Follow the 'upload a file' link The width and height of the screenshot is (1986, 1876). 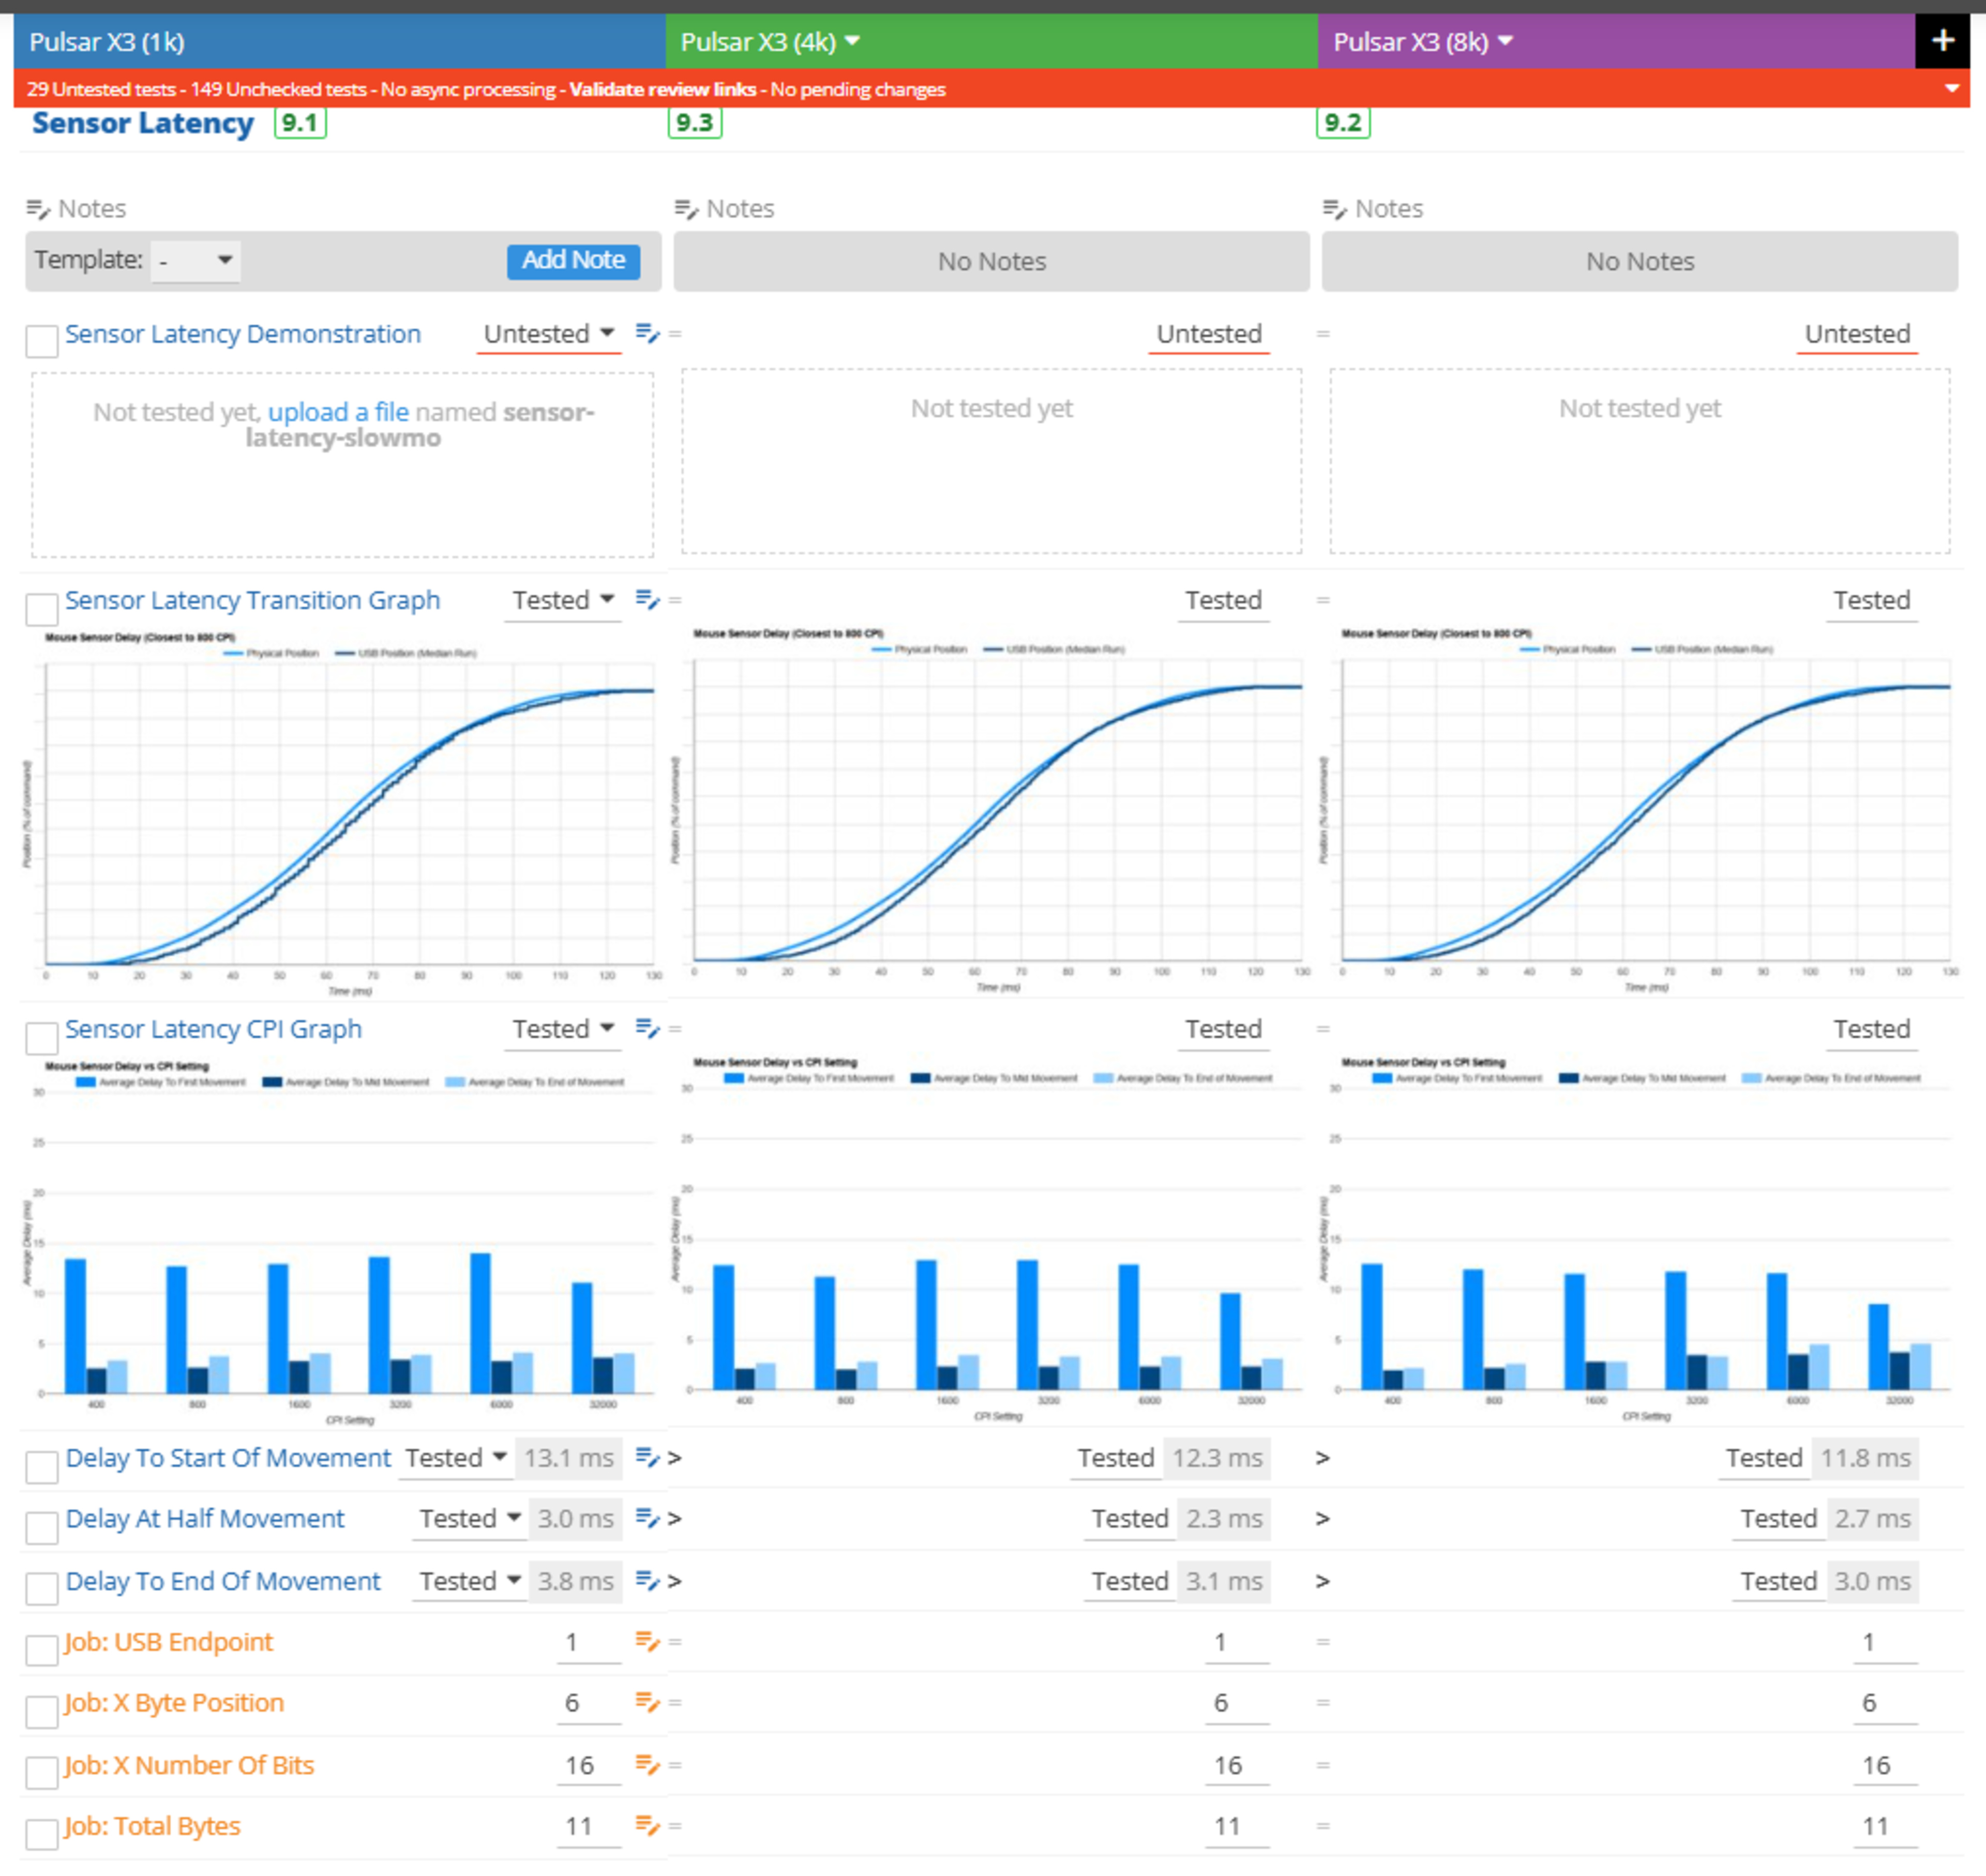click(338, 412)
